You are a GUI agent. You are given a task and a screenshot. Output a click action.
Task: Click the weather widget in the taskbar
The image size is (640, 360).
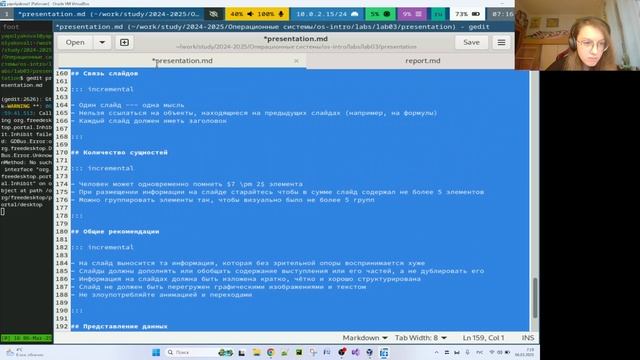coord(24,352)
